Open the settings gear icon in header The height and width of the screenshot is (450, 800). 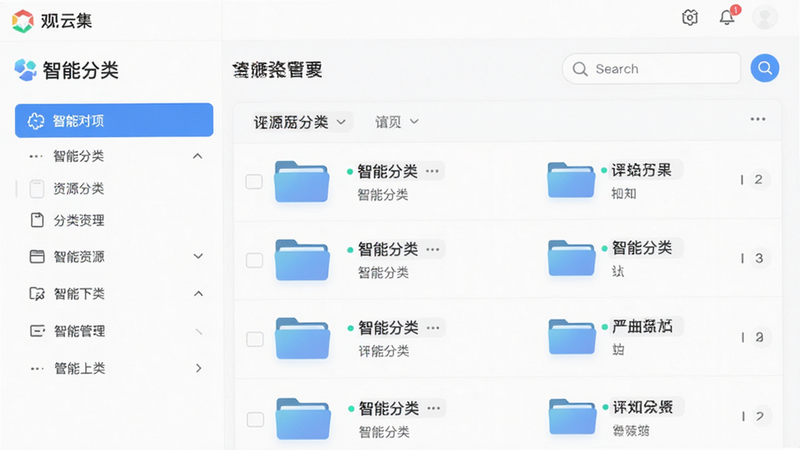point(690,18)
